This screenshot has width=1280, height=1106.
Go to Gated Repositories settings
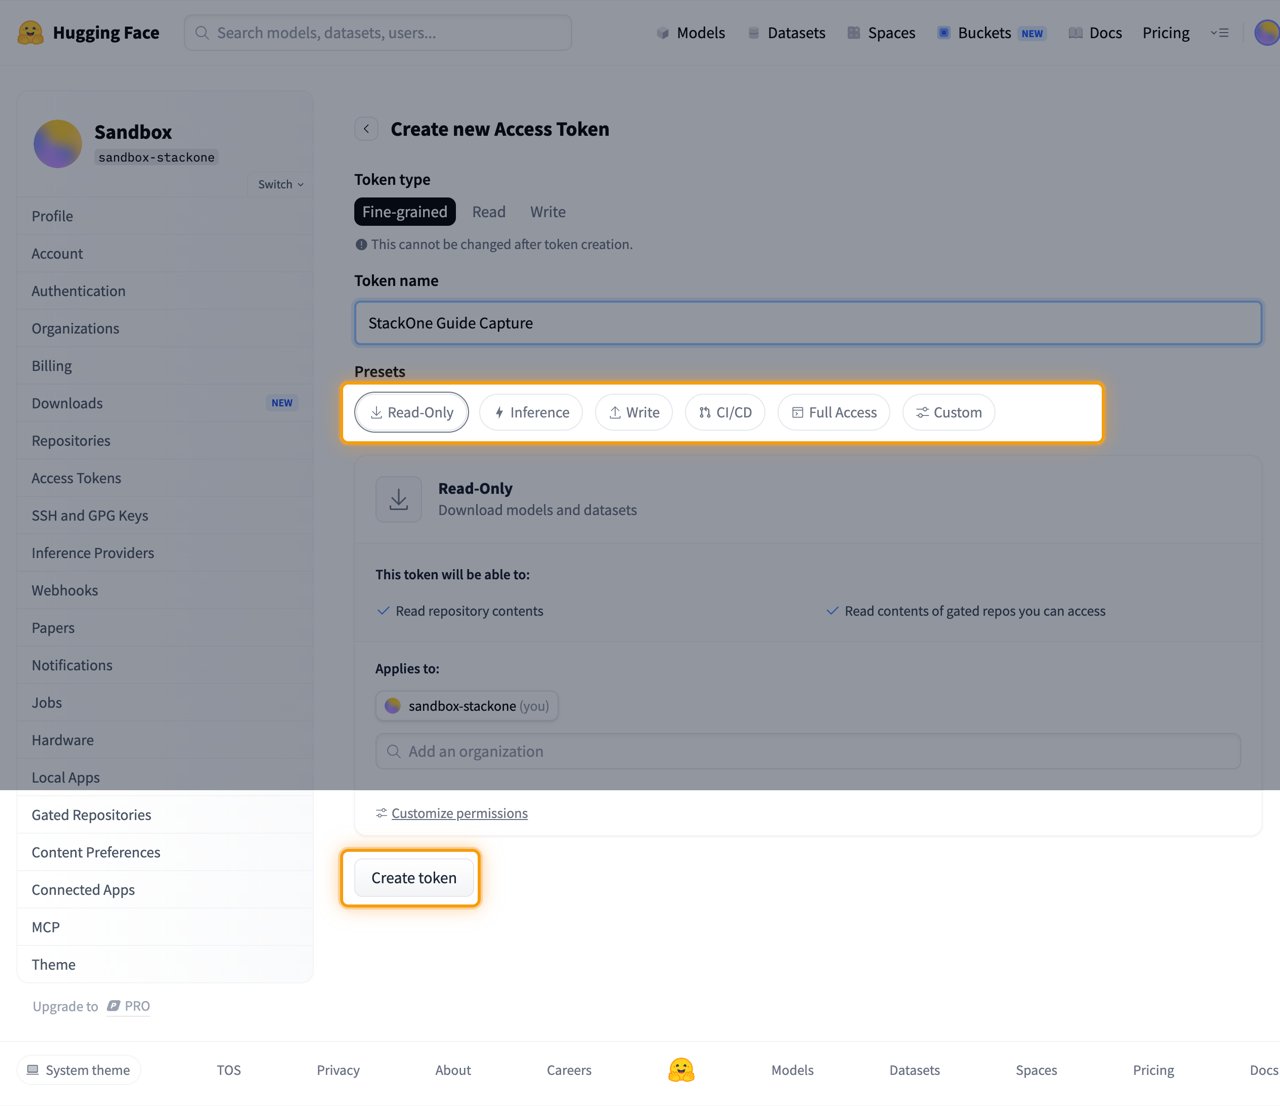165,815
